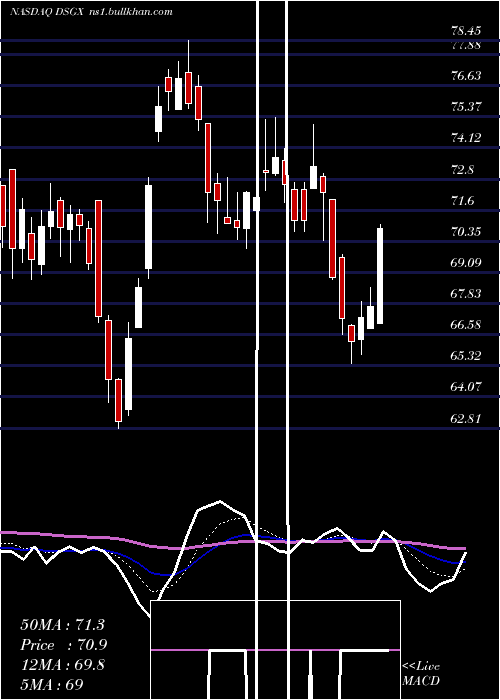500x700 pixels.
Task: Click the last tall white candlestick
Action: pyautogui.click(x=380, y=275)
